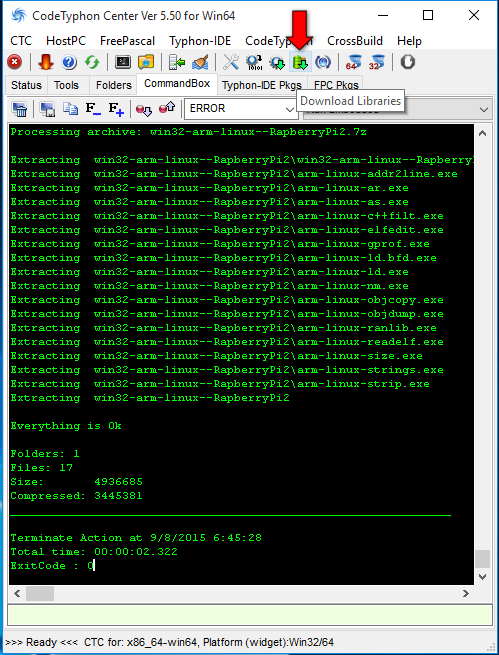Viewport: 499px width, 655px height.
Task: Click the blue circular rings icon
Action: coord(323,62)
